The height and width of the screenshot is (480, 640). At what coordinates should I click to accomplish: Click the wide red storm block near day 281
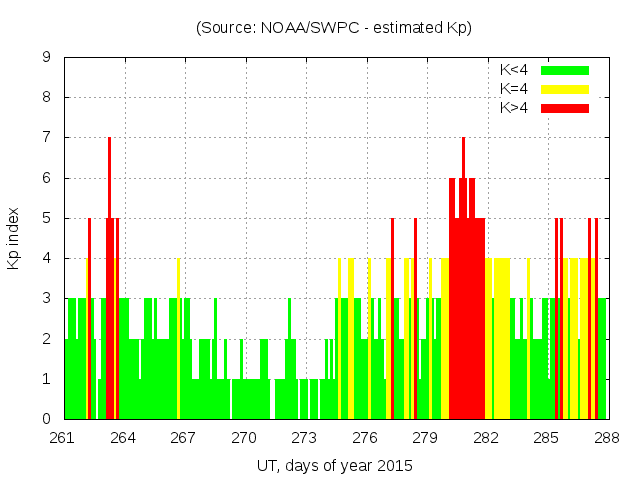(x=468, y=320)
